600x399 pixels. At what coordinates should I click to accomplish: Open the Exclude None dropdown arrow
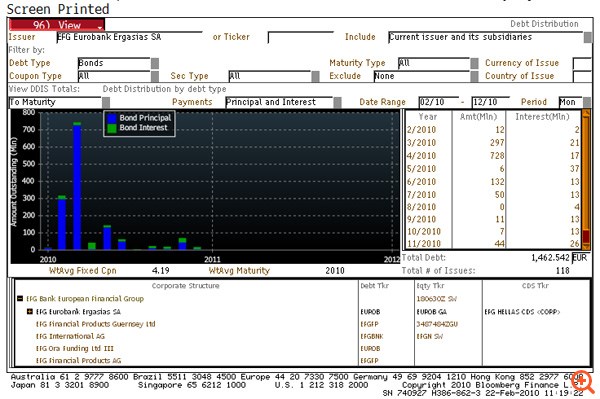[474, 76]
